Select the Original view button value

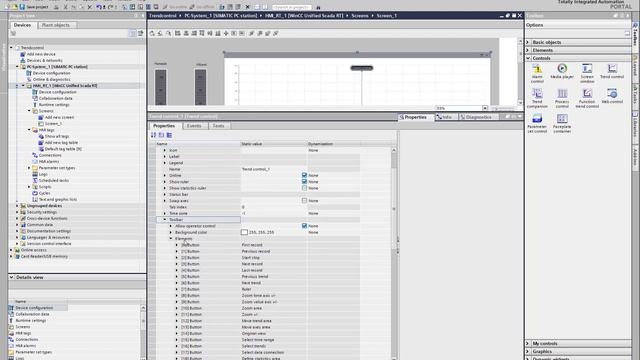(x=254, y=333)
